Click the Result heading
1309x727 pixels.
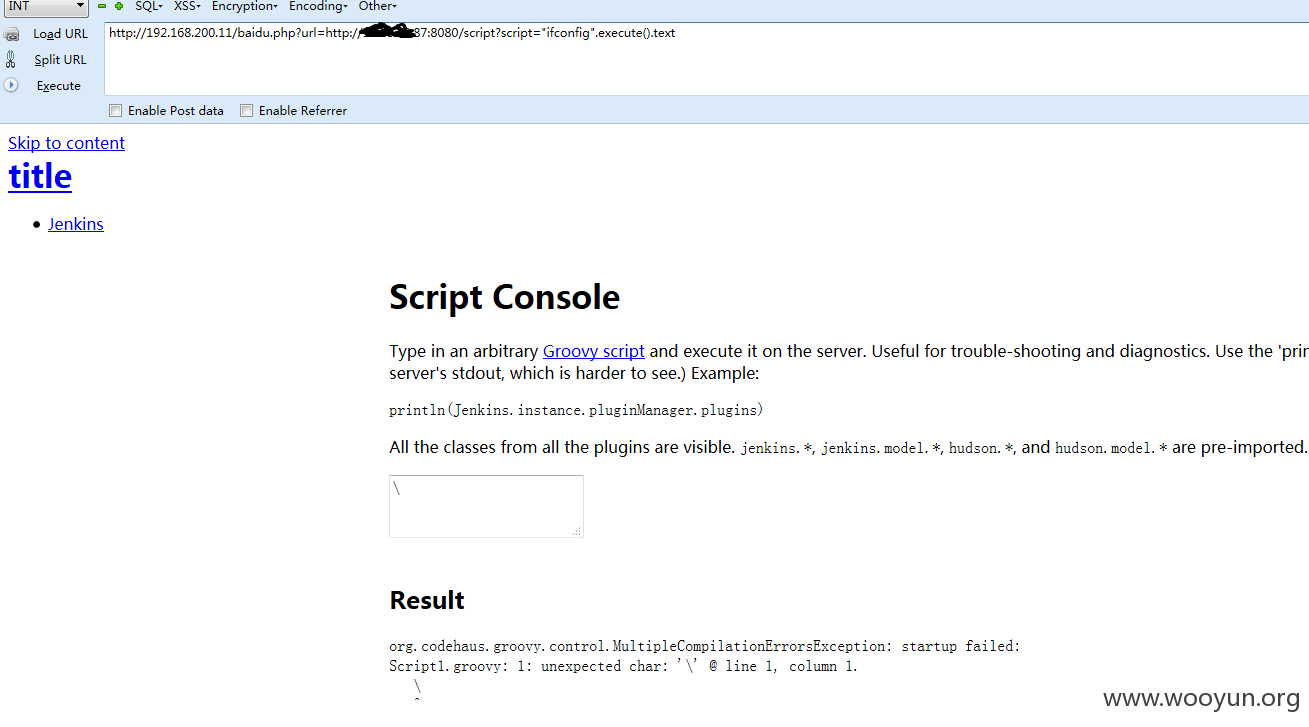[x=427, y=600]
